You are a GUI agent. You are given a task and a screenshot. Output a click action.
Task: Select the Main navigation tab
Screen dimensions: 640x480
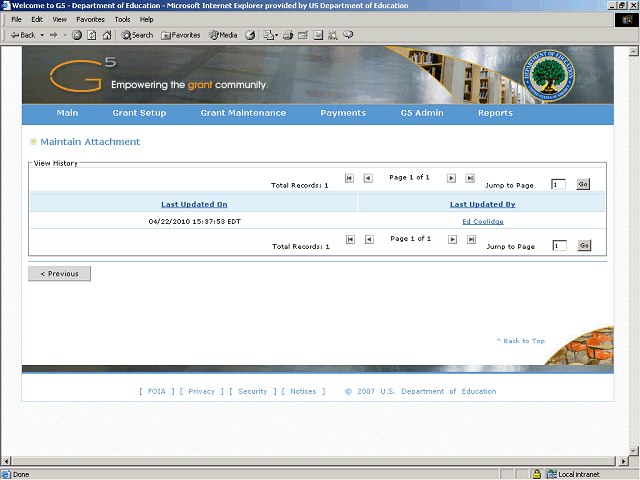point(67,113)
